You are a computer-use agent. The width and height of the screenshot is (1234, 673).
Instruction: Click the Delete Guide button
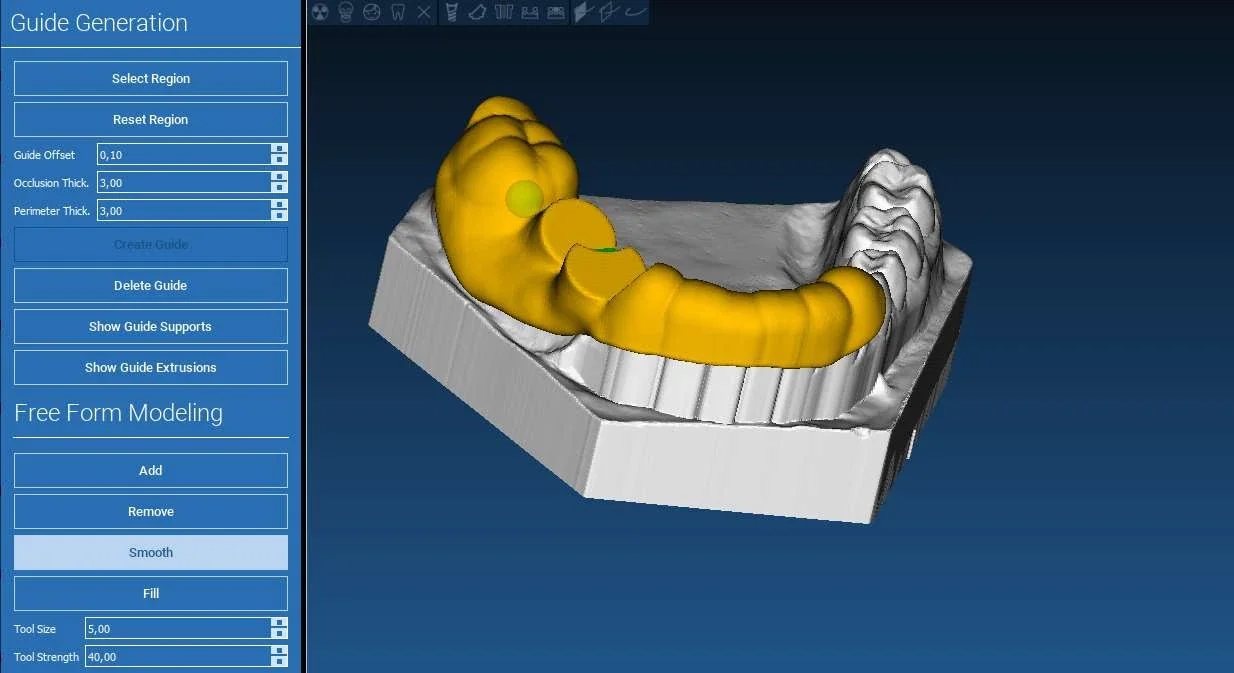point(151,286)
